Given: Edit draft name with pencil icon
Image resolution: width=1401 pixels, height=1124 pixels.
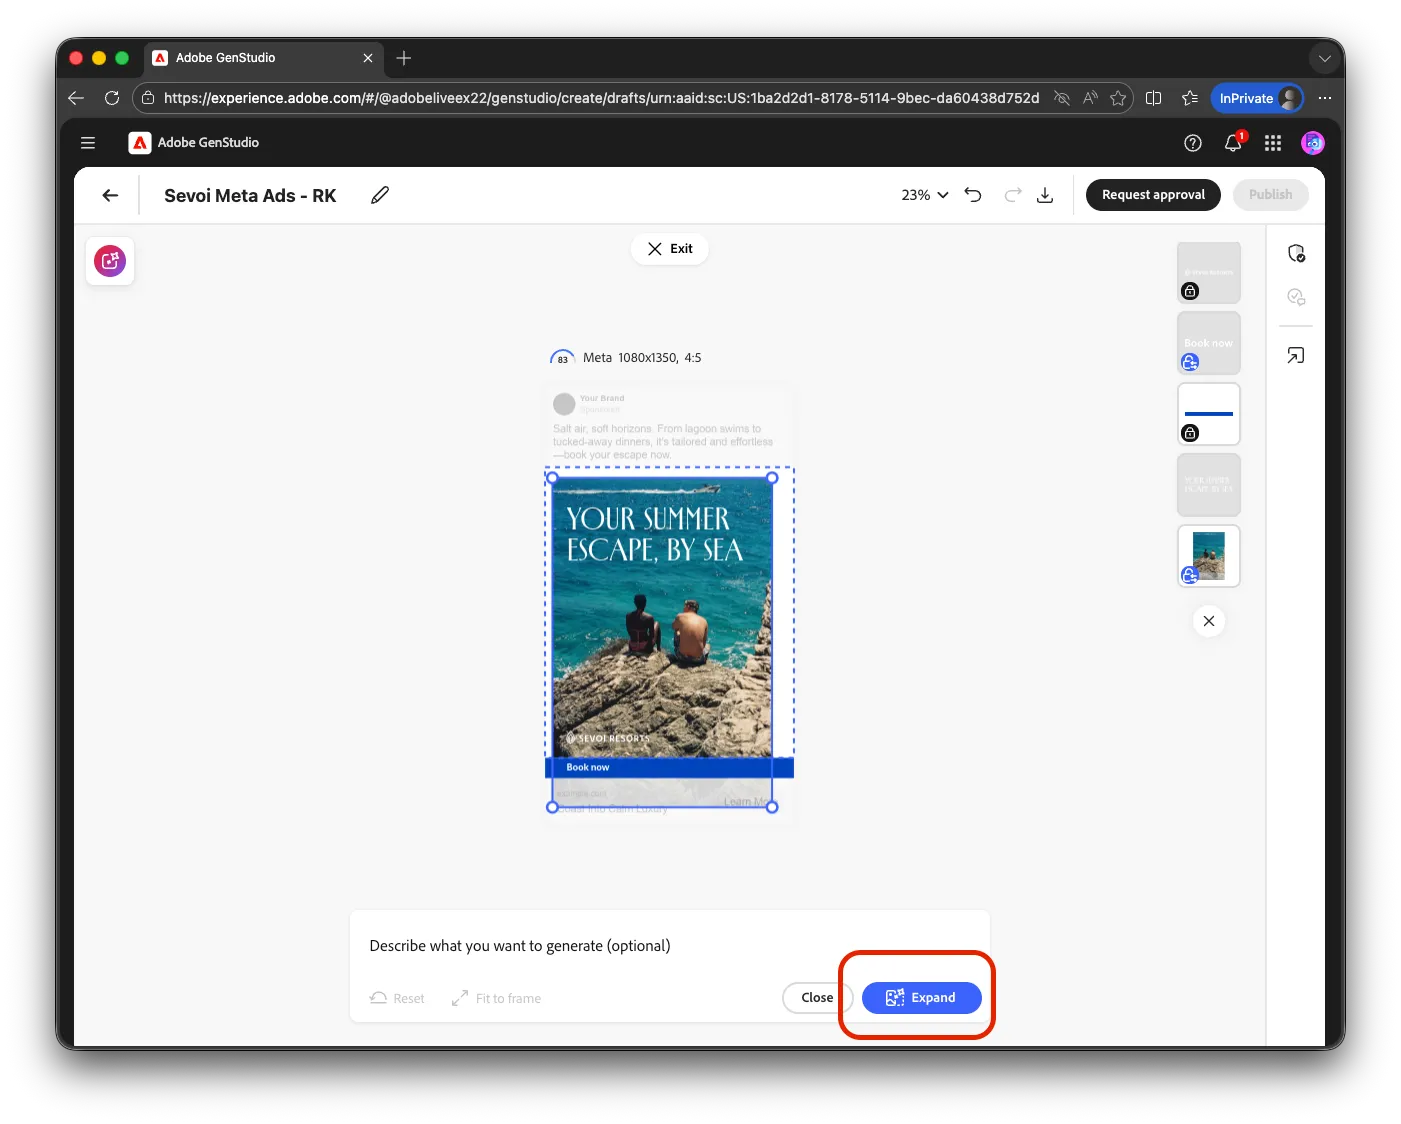Looking at the screenshot, I should click(380, 196).
